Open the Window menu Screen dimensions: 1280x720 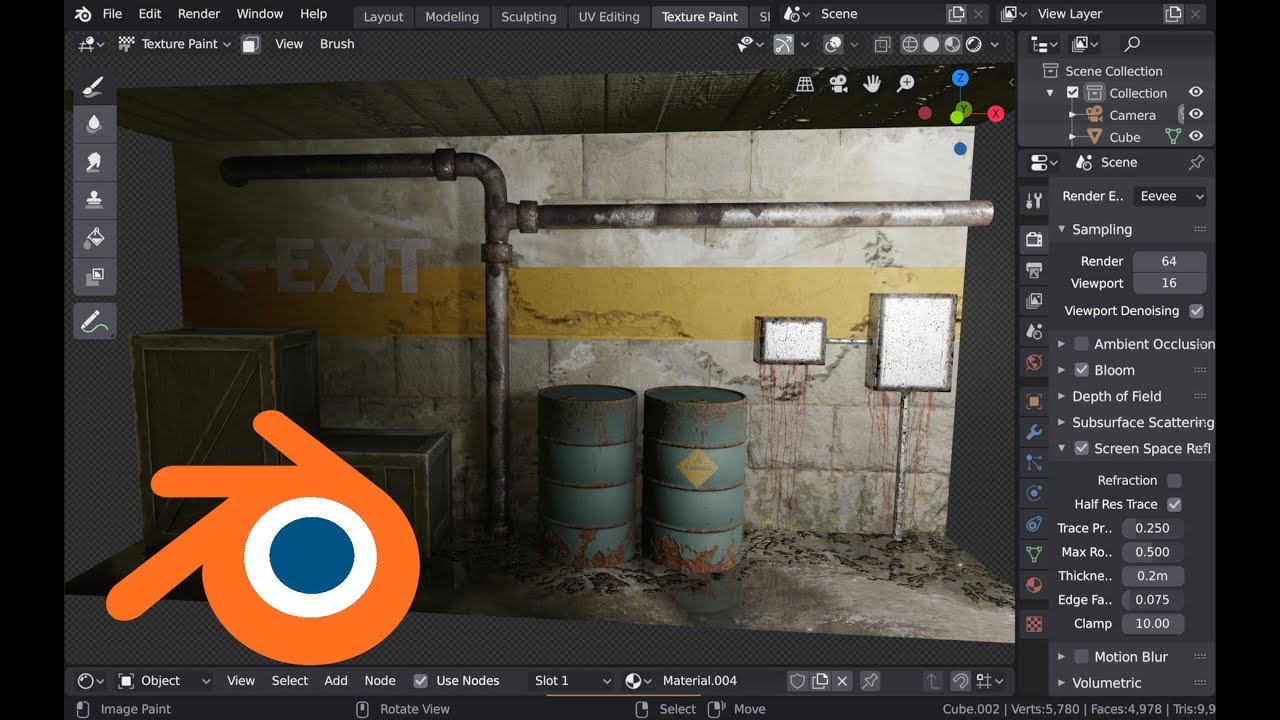(x=260, y=14)
